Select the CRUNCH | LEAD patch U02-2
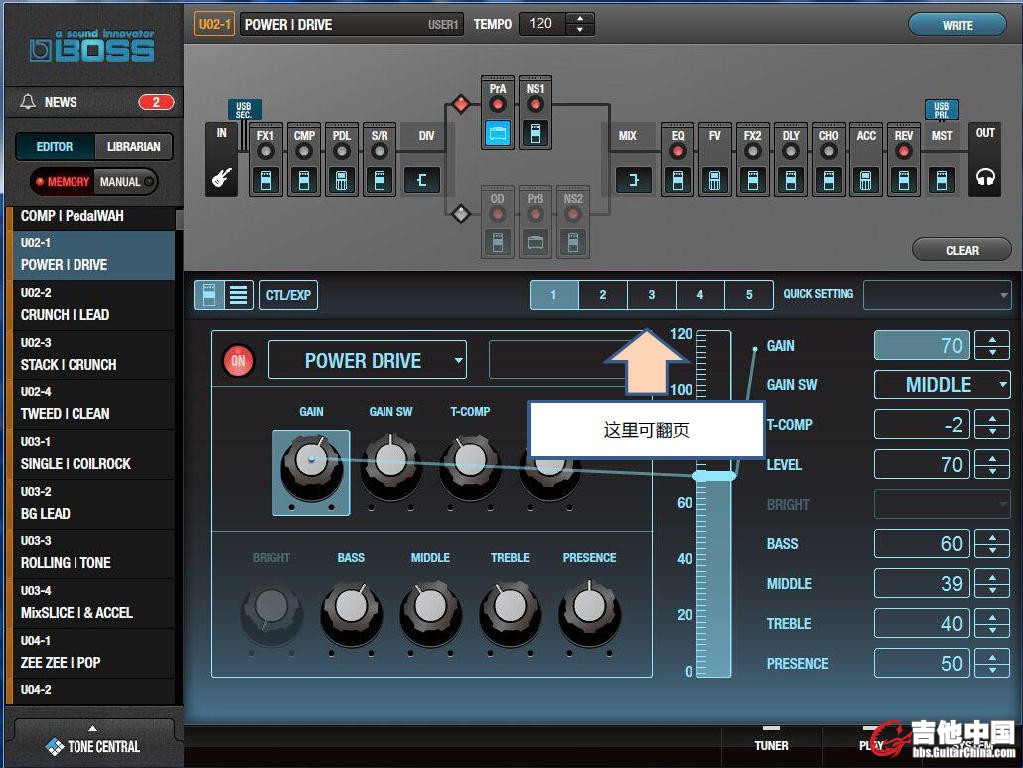The height and width of the screenshot is (768, 1023). point(90,305)
